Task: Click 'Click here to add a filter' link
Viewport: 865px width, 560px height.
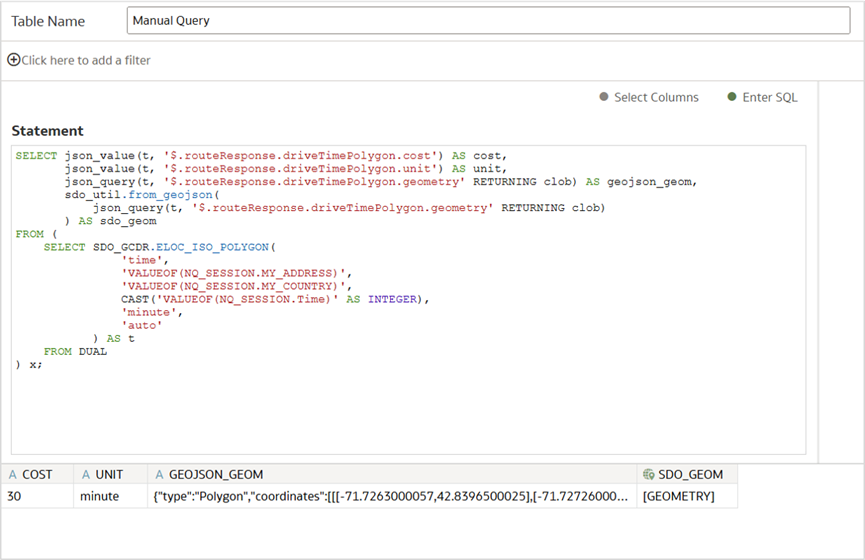Action: coord(86,60)
